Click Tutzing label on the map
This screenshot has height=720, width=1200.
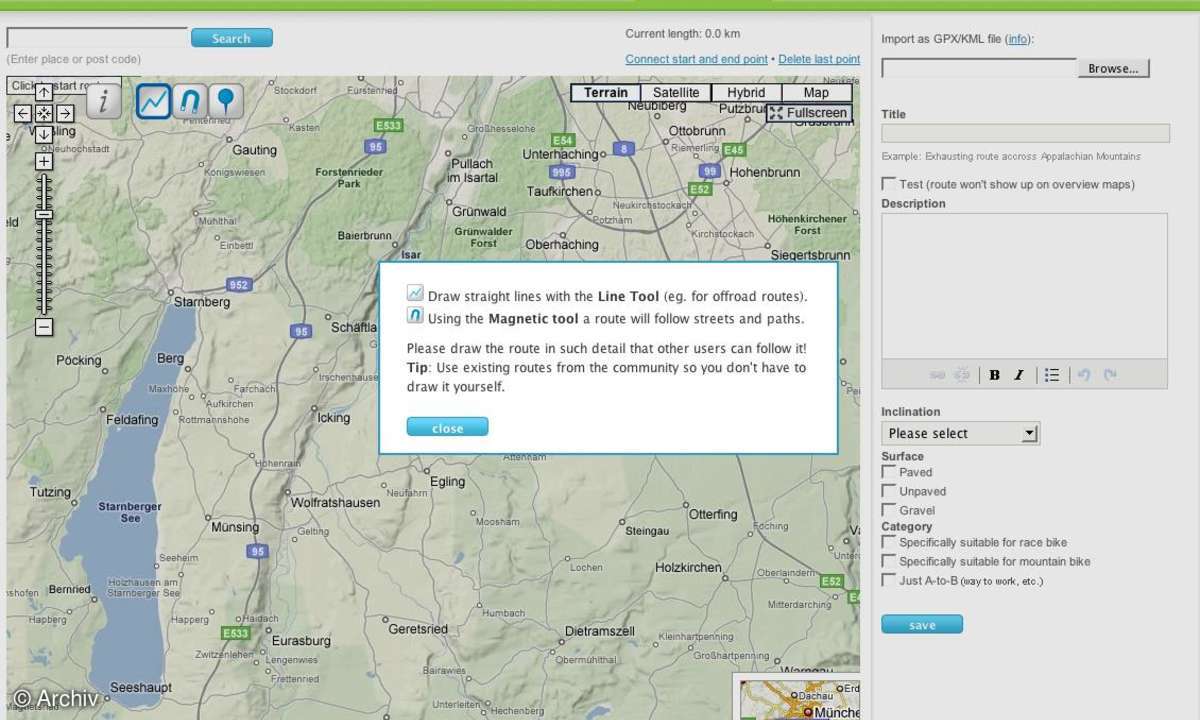pyautogui.click(x=50, y=492)
